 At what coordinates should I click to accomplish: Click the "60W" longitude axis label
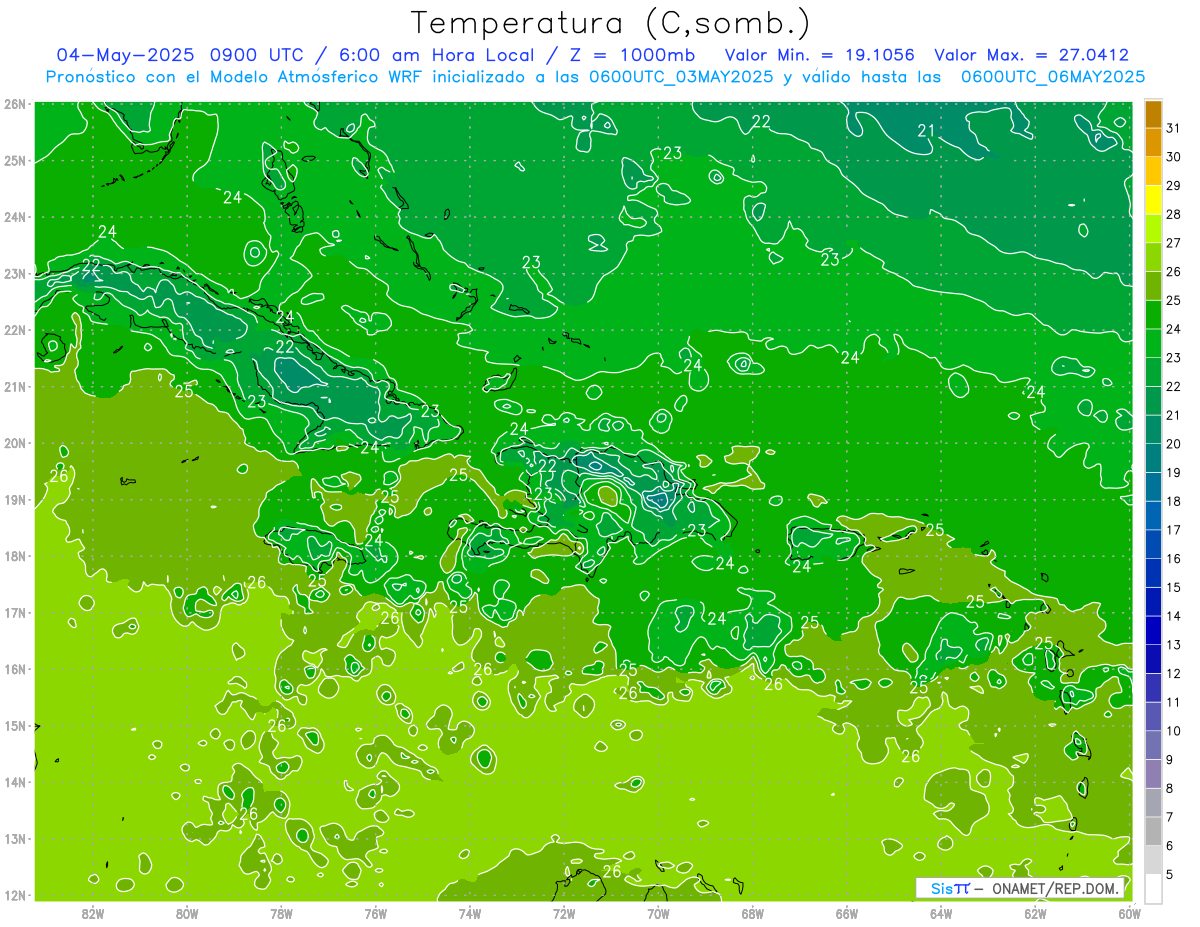(1130, 914)
